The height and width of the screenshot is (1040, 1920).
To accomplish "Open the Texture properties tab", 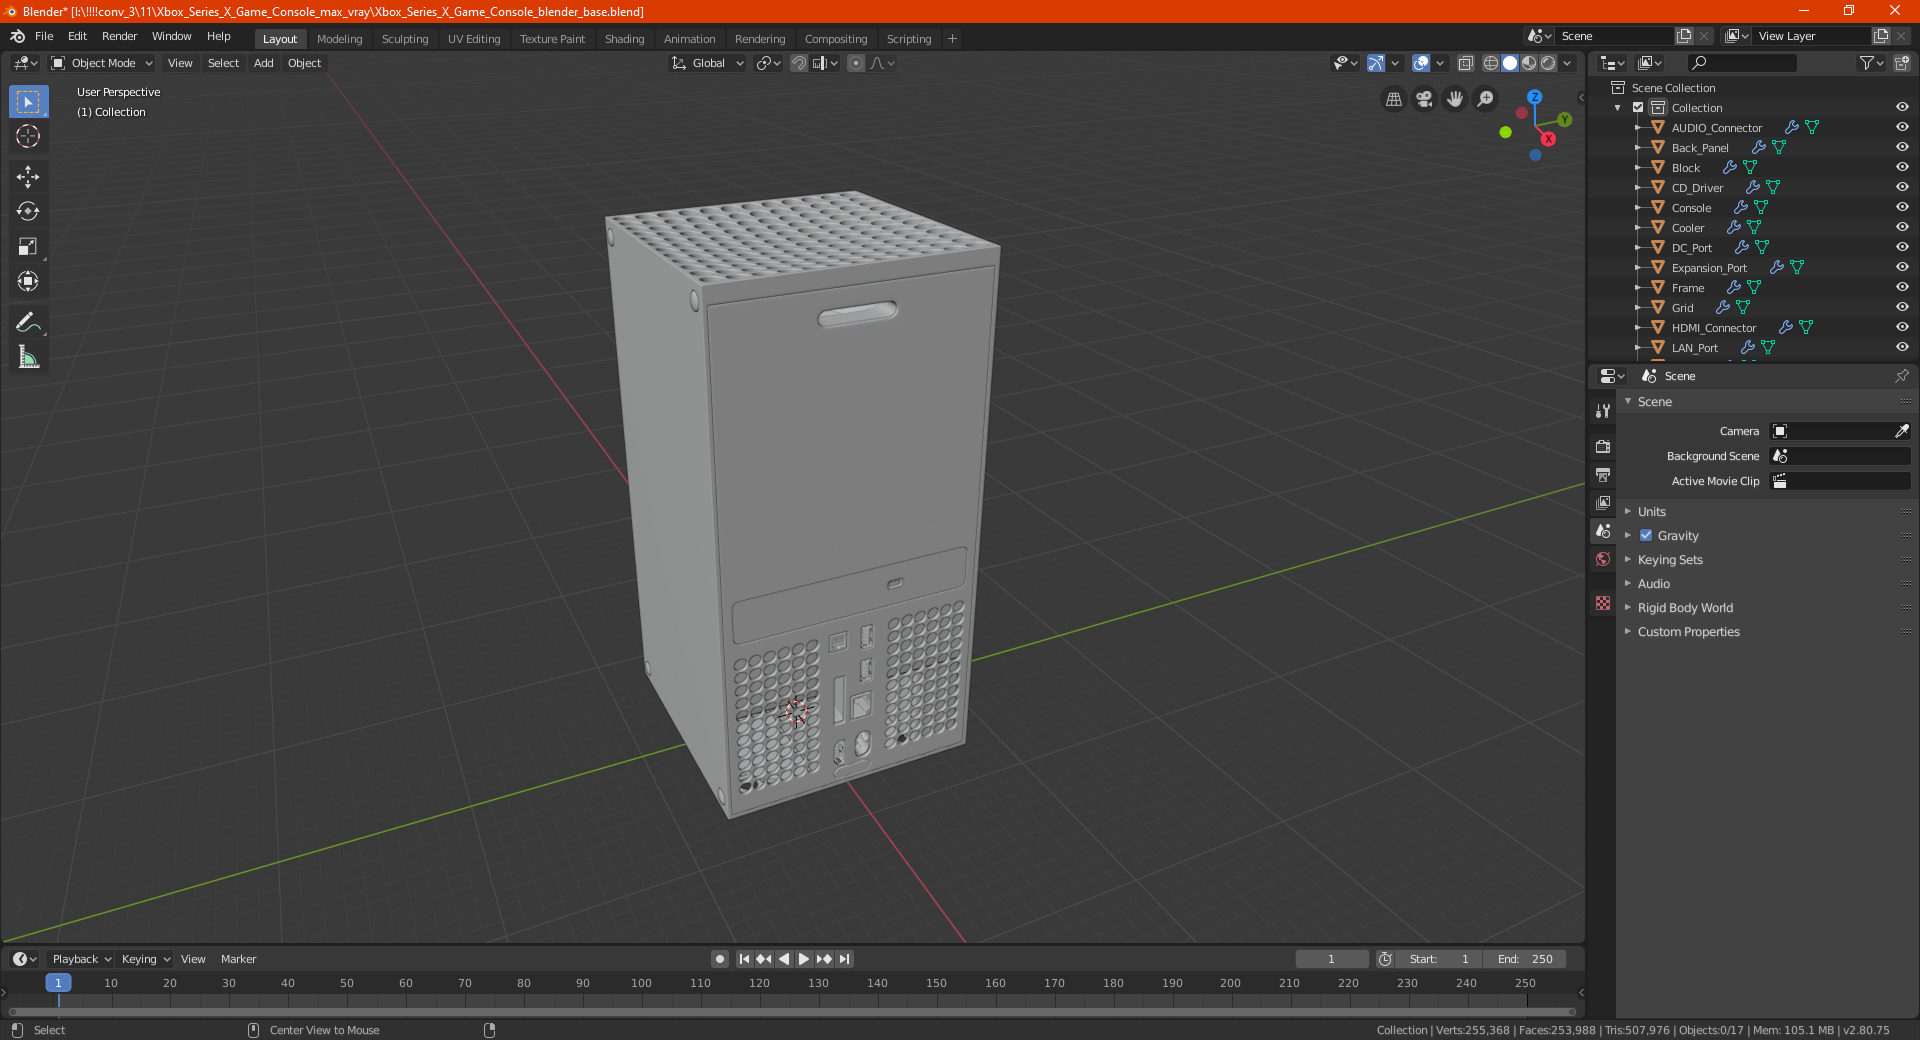I will click(1603, 603).
